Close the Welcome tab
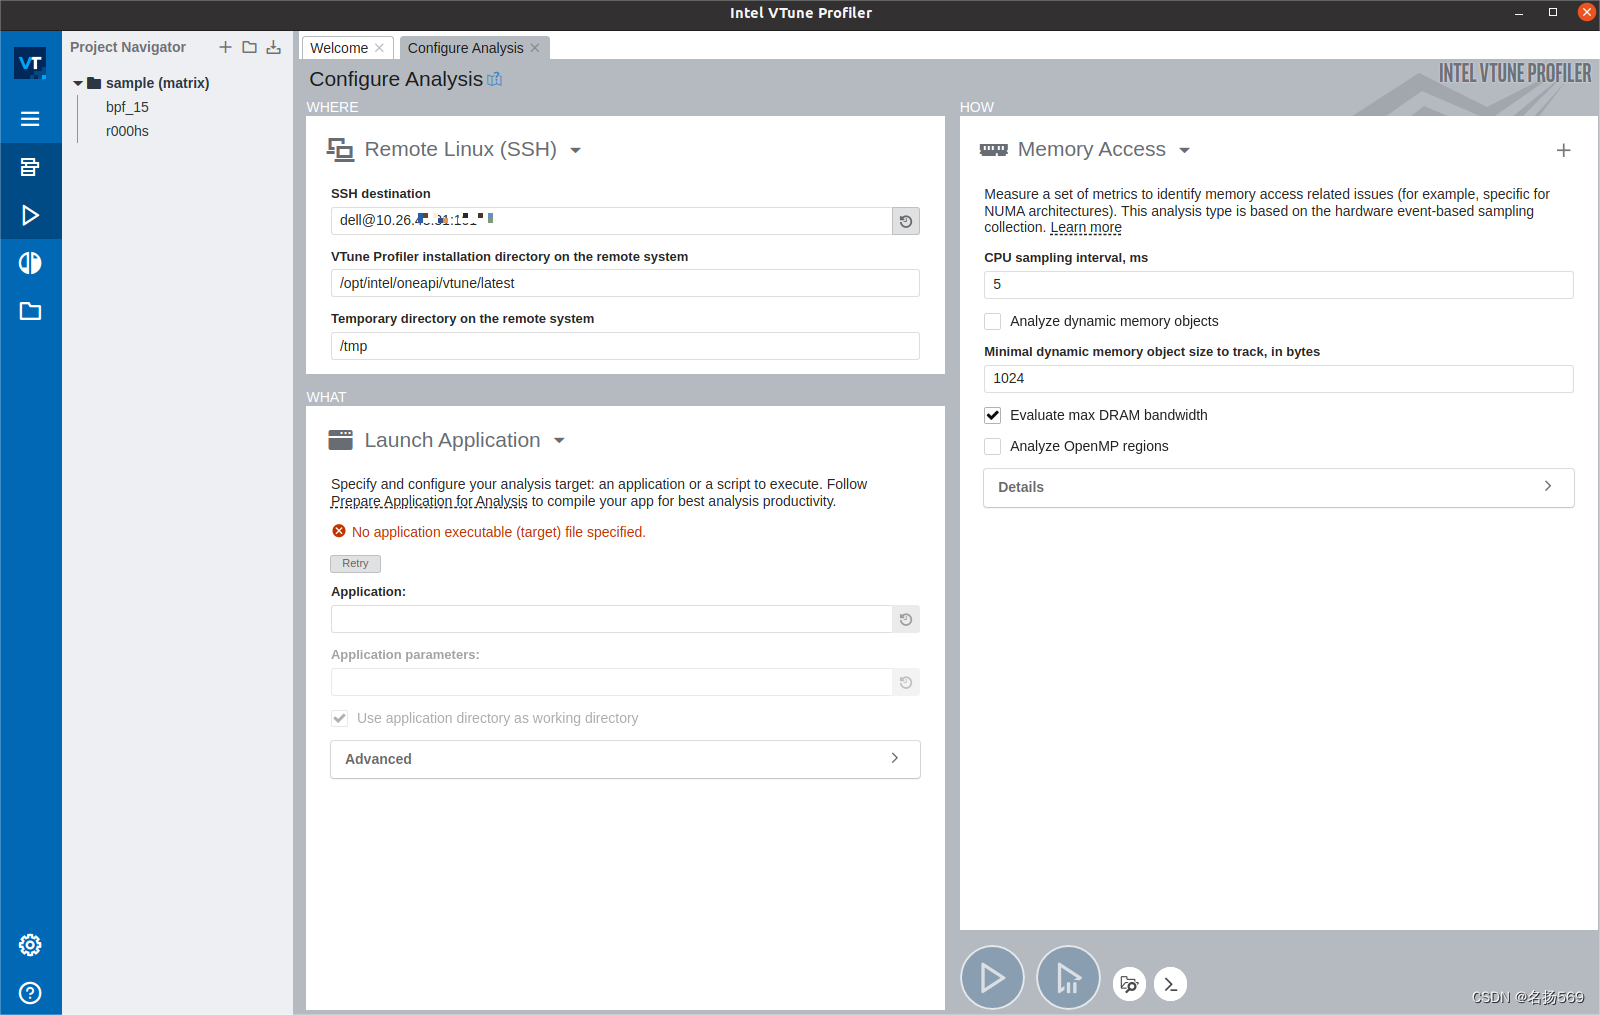This screenshot has height=1015, width=1600. (379, 48)
